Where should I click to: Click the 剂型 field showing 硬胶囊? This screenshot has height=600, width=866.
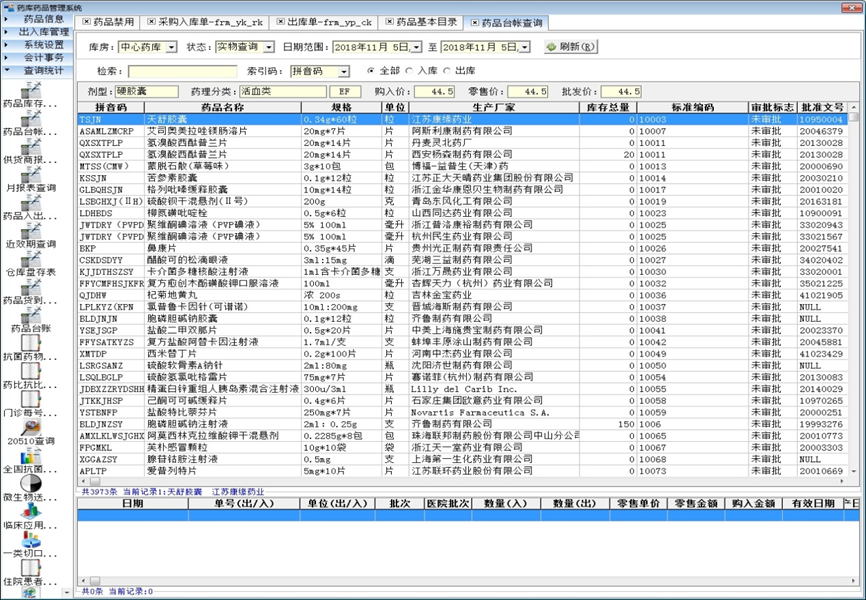pyautogui.click(x=146, y=92)
